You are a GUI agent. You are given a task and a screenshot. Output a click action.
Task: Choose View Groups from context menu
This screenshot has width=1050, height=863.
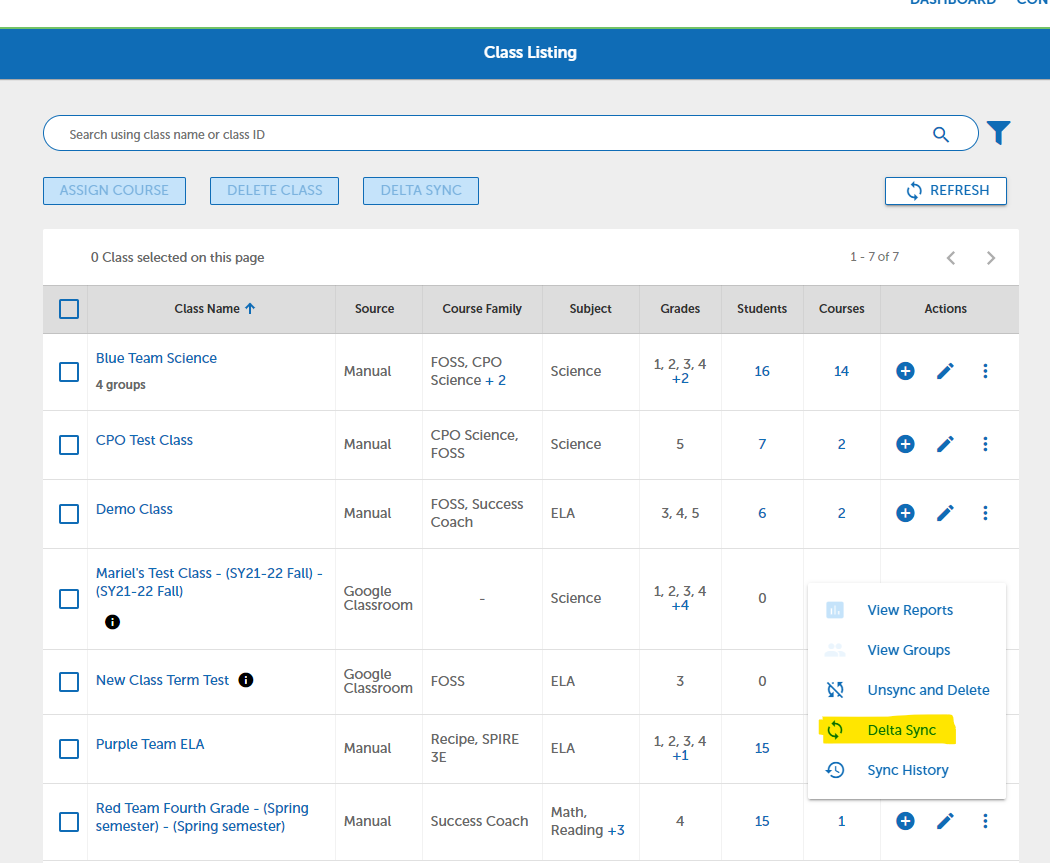pos(907,650)
